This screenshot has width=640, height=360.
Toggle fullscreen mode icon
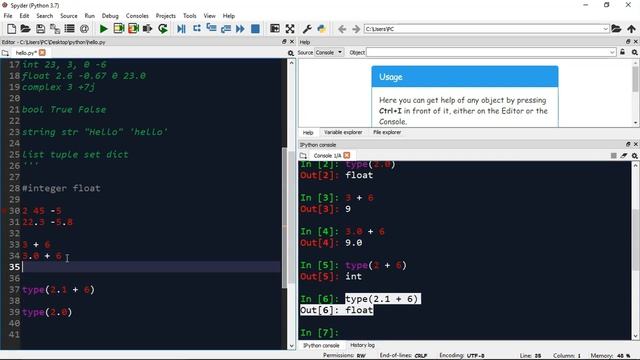coord(290,29)
